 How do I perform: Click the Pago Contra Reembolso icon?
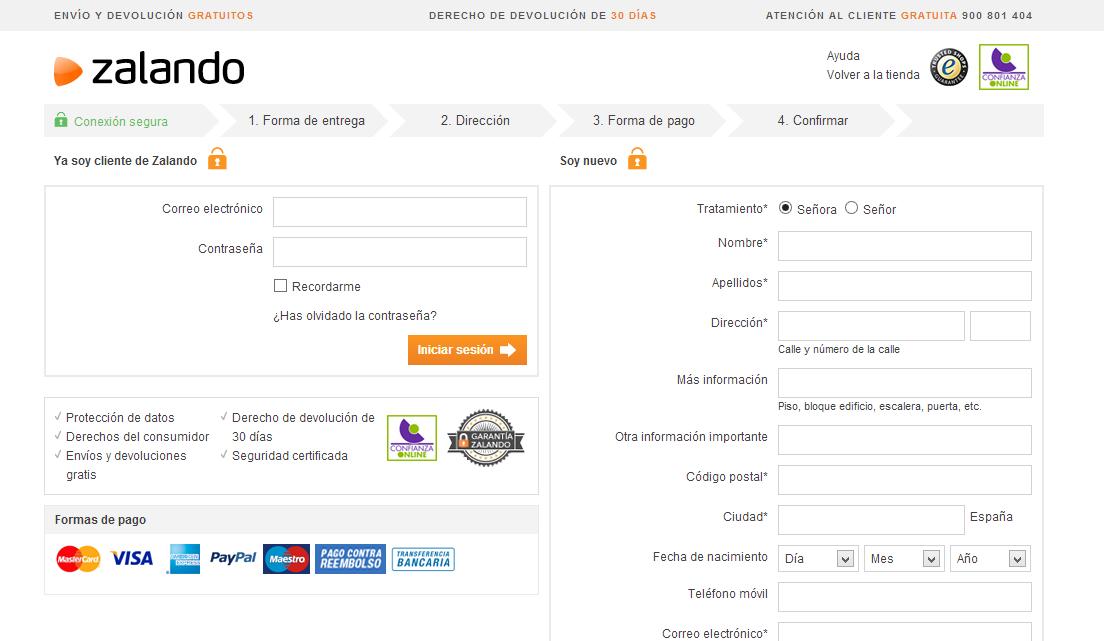(x=350, y=559)
